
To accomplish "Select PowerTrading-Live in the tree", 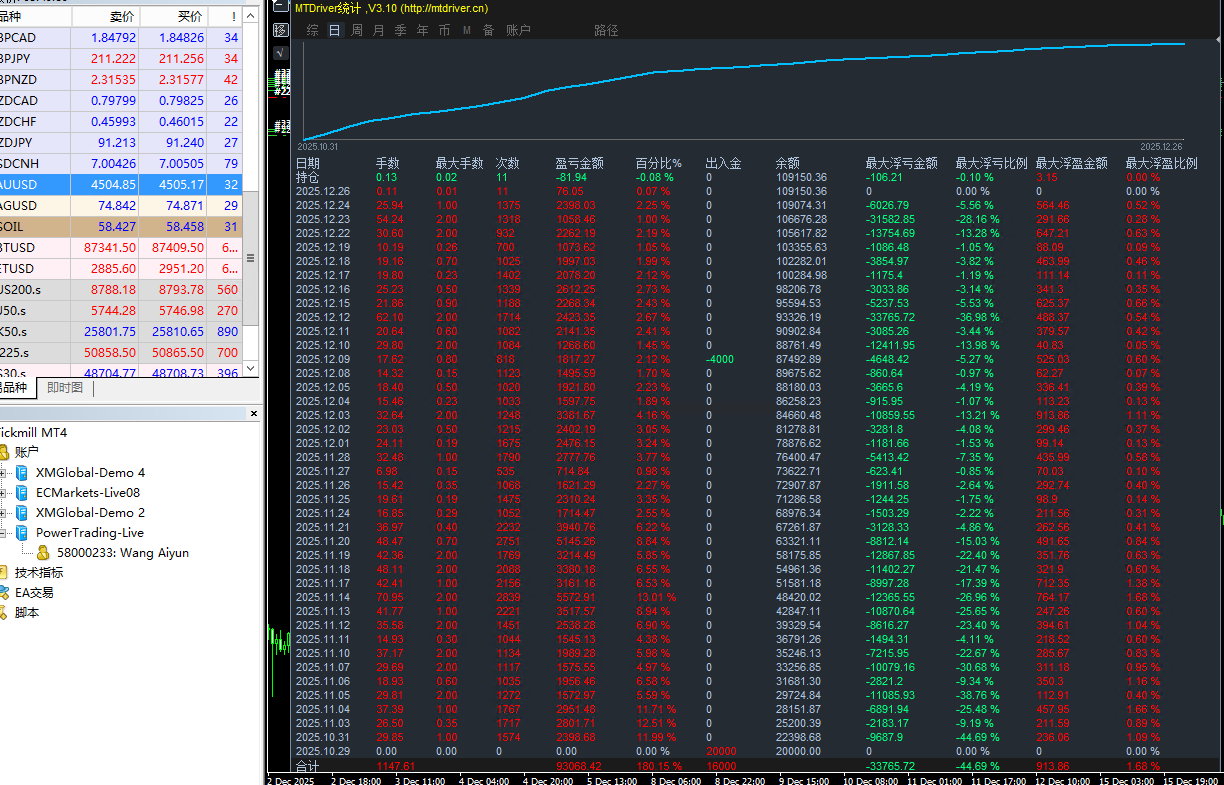I will pos(90,533).
